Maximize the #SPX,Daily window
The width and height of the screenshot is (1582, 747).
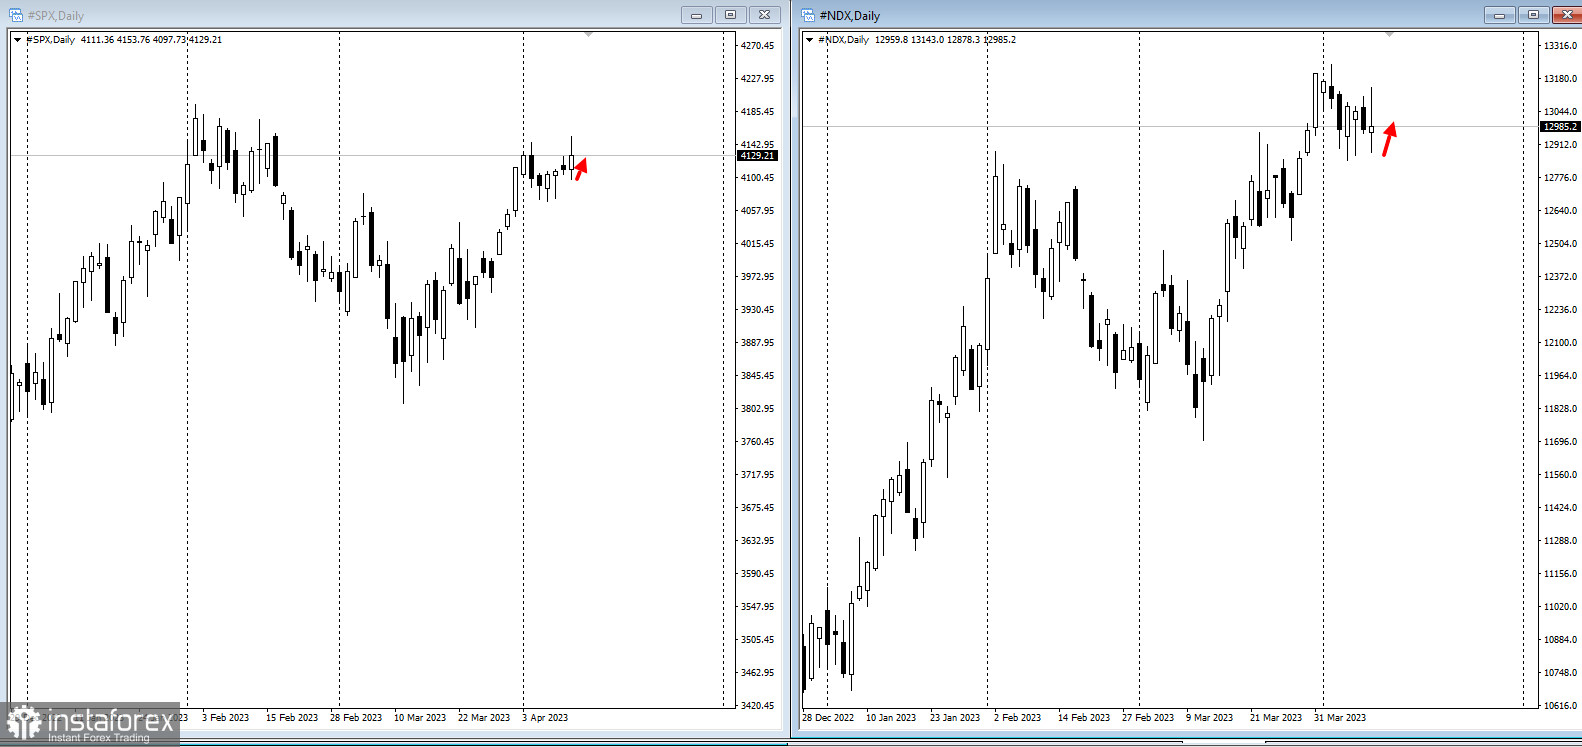coord(730,15)
